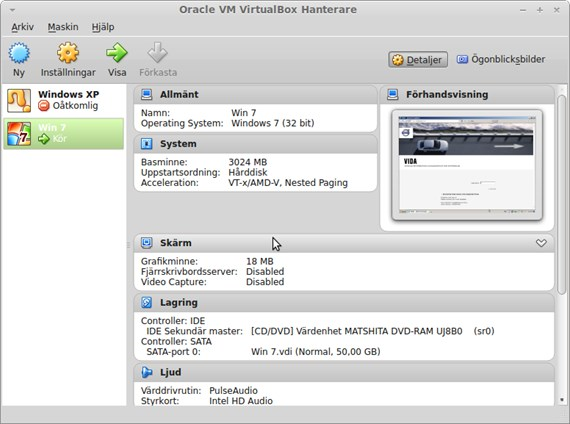Click the 'Controller: IDE' label
The image size is (570, 424).
[x=173, y=321]
